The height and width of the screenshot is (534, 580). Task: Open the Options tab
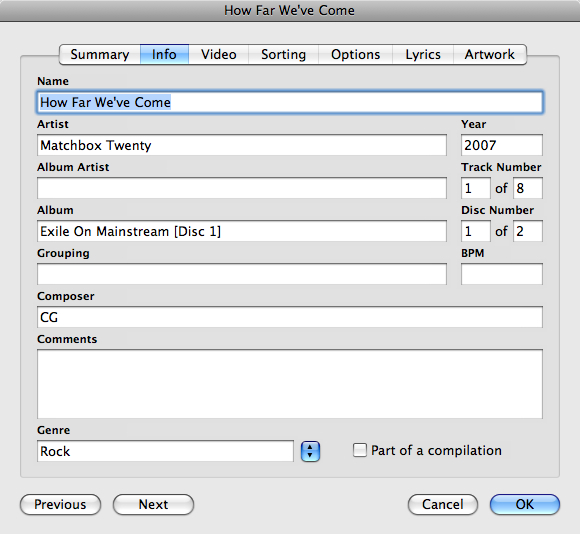point(355,54)
